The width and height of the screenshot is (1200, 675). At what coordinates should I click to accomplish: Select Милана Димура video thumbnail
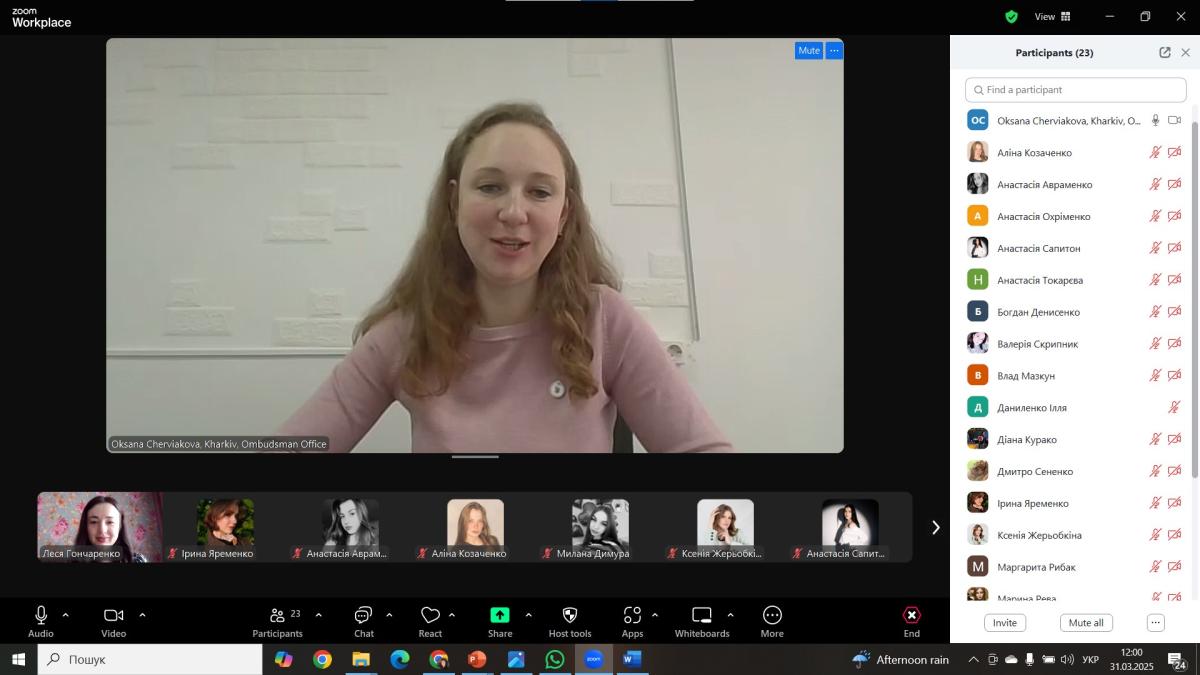(600, 527)
